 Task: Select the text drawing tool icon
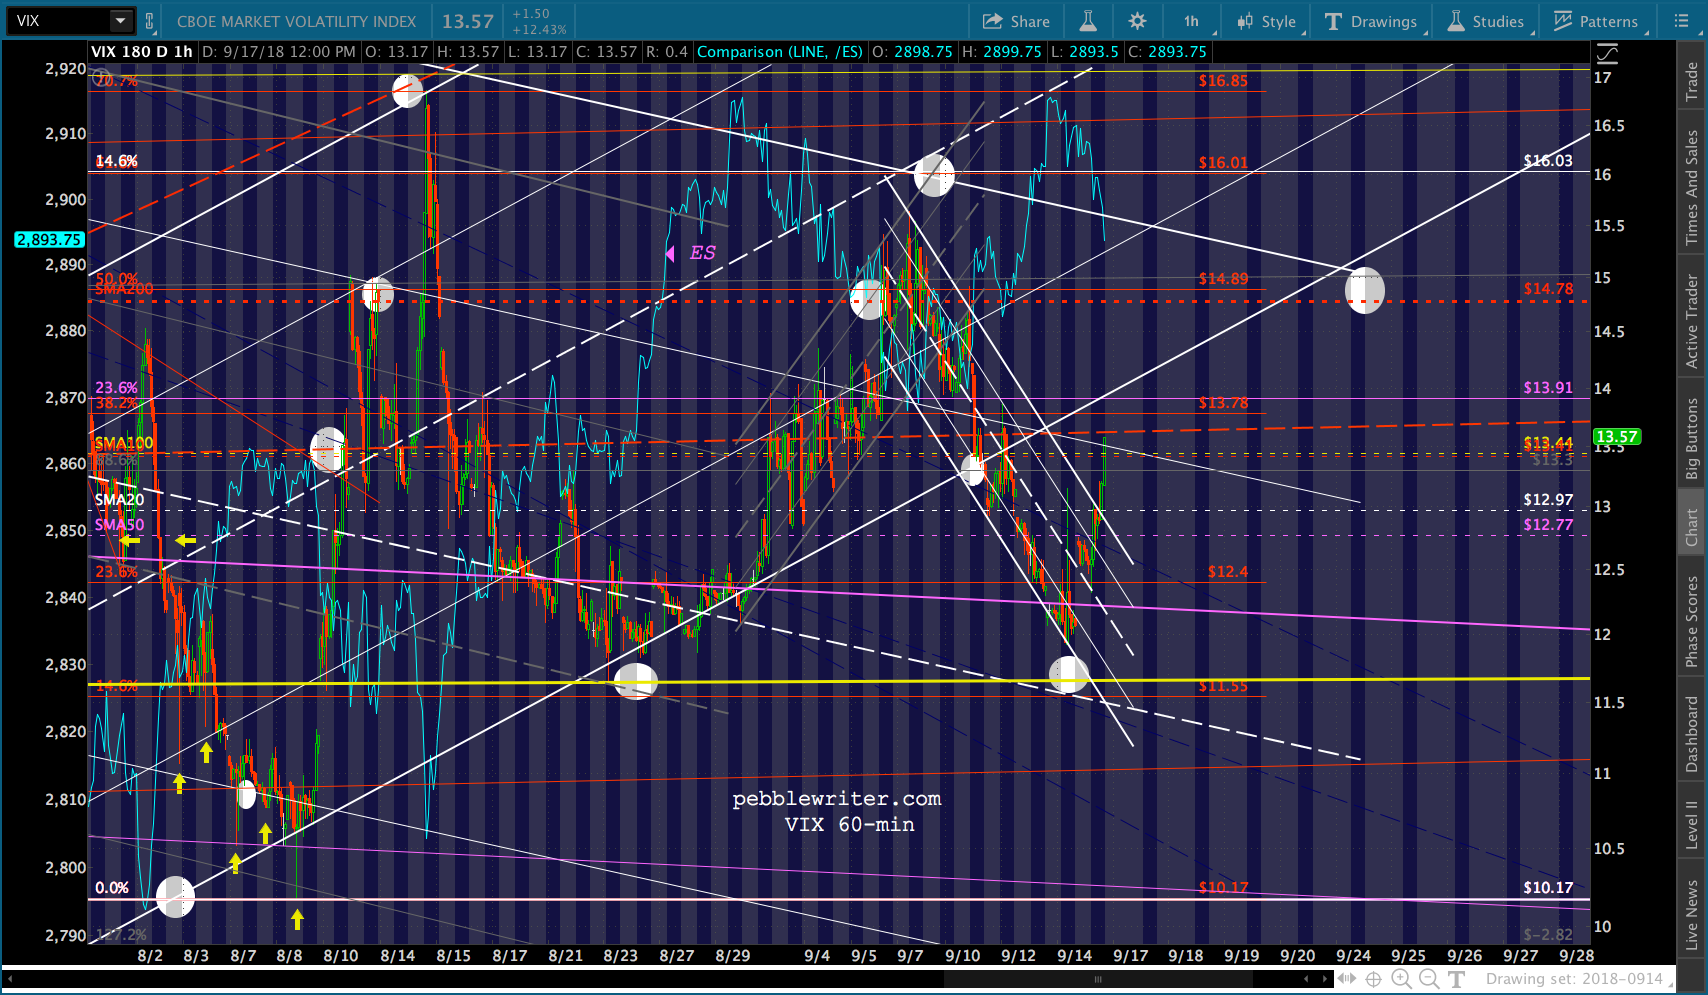coord(1456,979)
